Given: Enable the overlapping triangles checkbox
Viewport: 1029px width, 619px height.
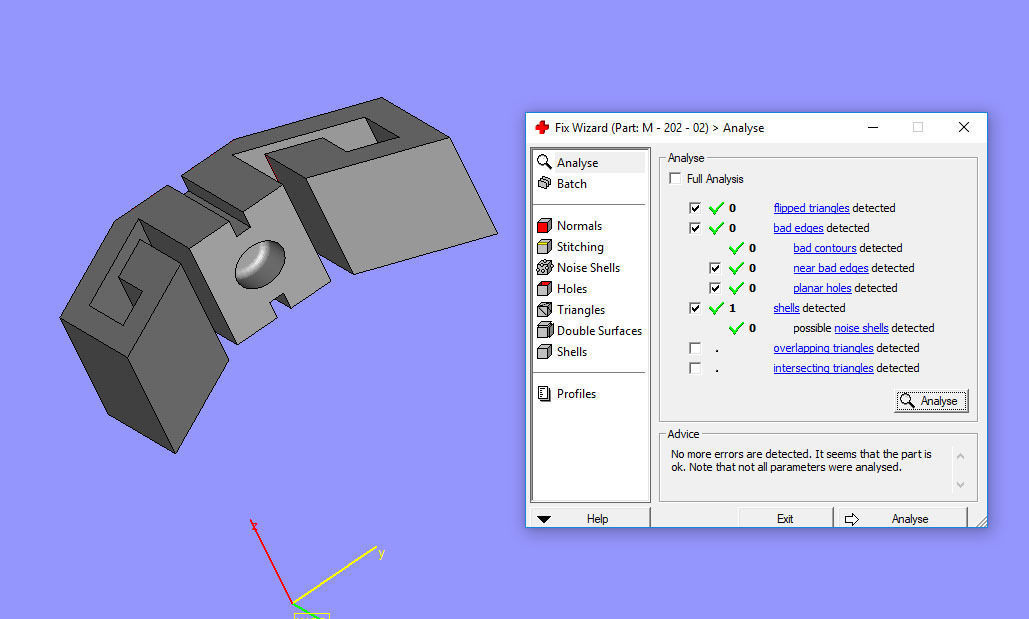Looking at the screenshot, I should tap(694, 349).
